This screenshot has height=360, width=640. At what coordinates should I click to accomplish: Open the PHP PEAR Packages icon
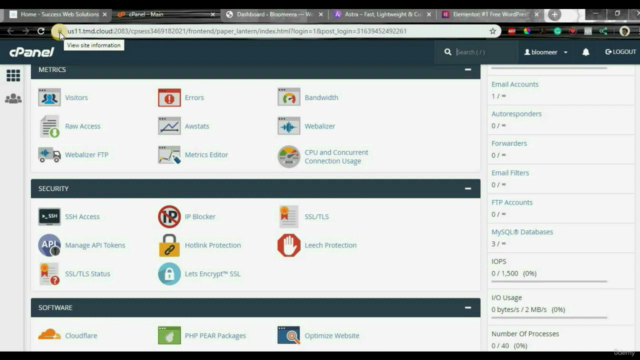coord(169,336)
